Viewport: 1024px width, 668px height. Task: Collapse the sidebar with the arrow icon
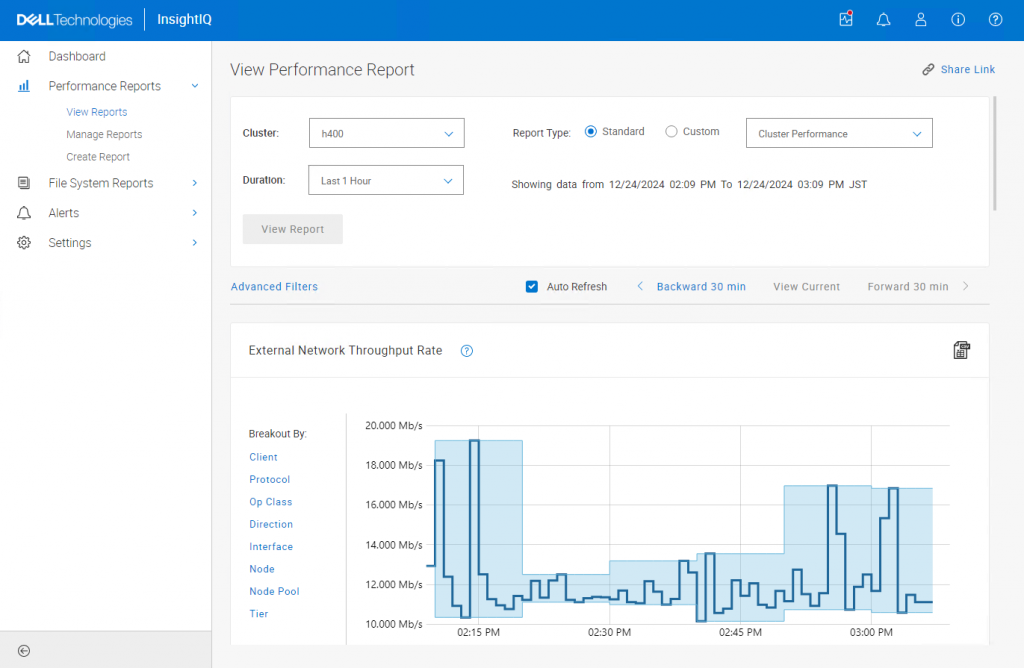point(24,650)
